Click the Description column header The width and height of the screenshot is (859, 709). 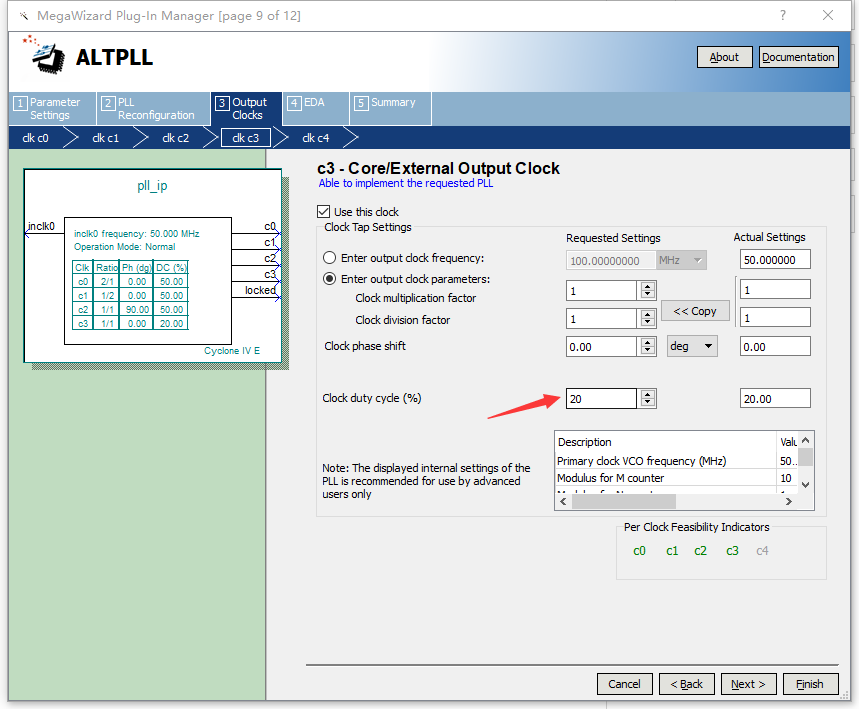[x=665, y=442]
